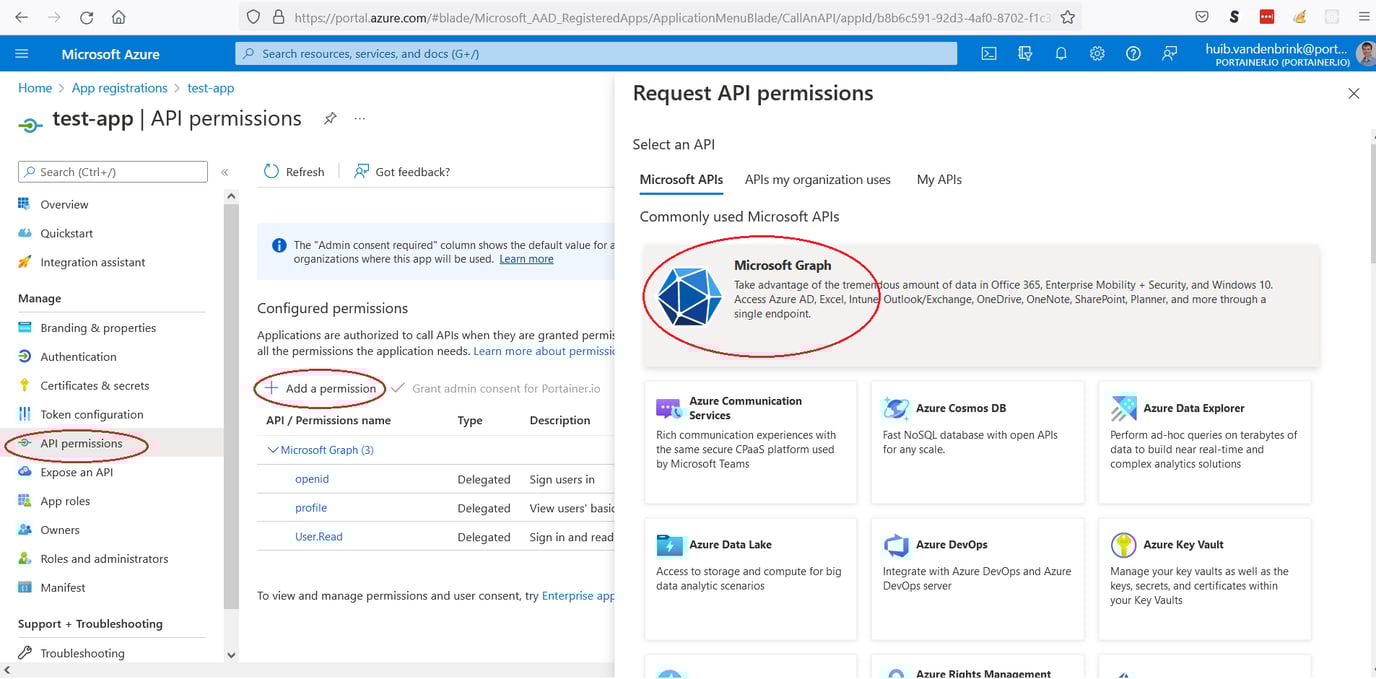The width and height of the screenshot is (1376, 679).
Task: Open the more options ellipsis beside the pin
Action: pyautogui.click(x=359, y=118)
